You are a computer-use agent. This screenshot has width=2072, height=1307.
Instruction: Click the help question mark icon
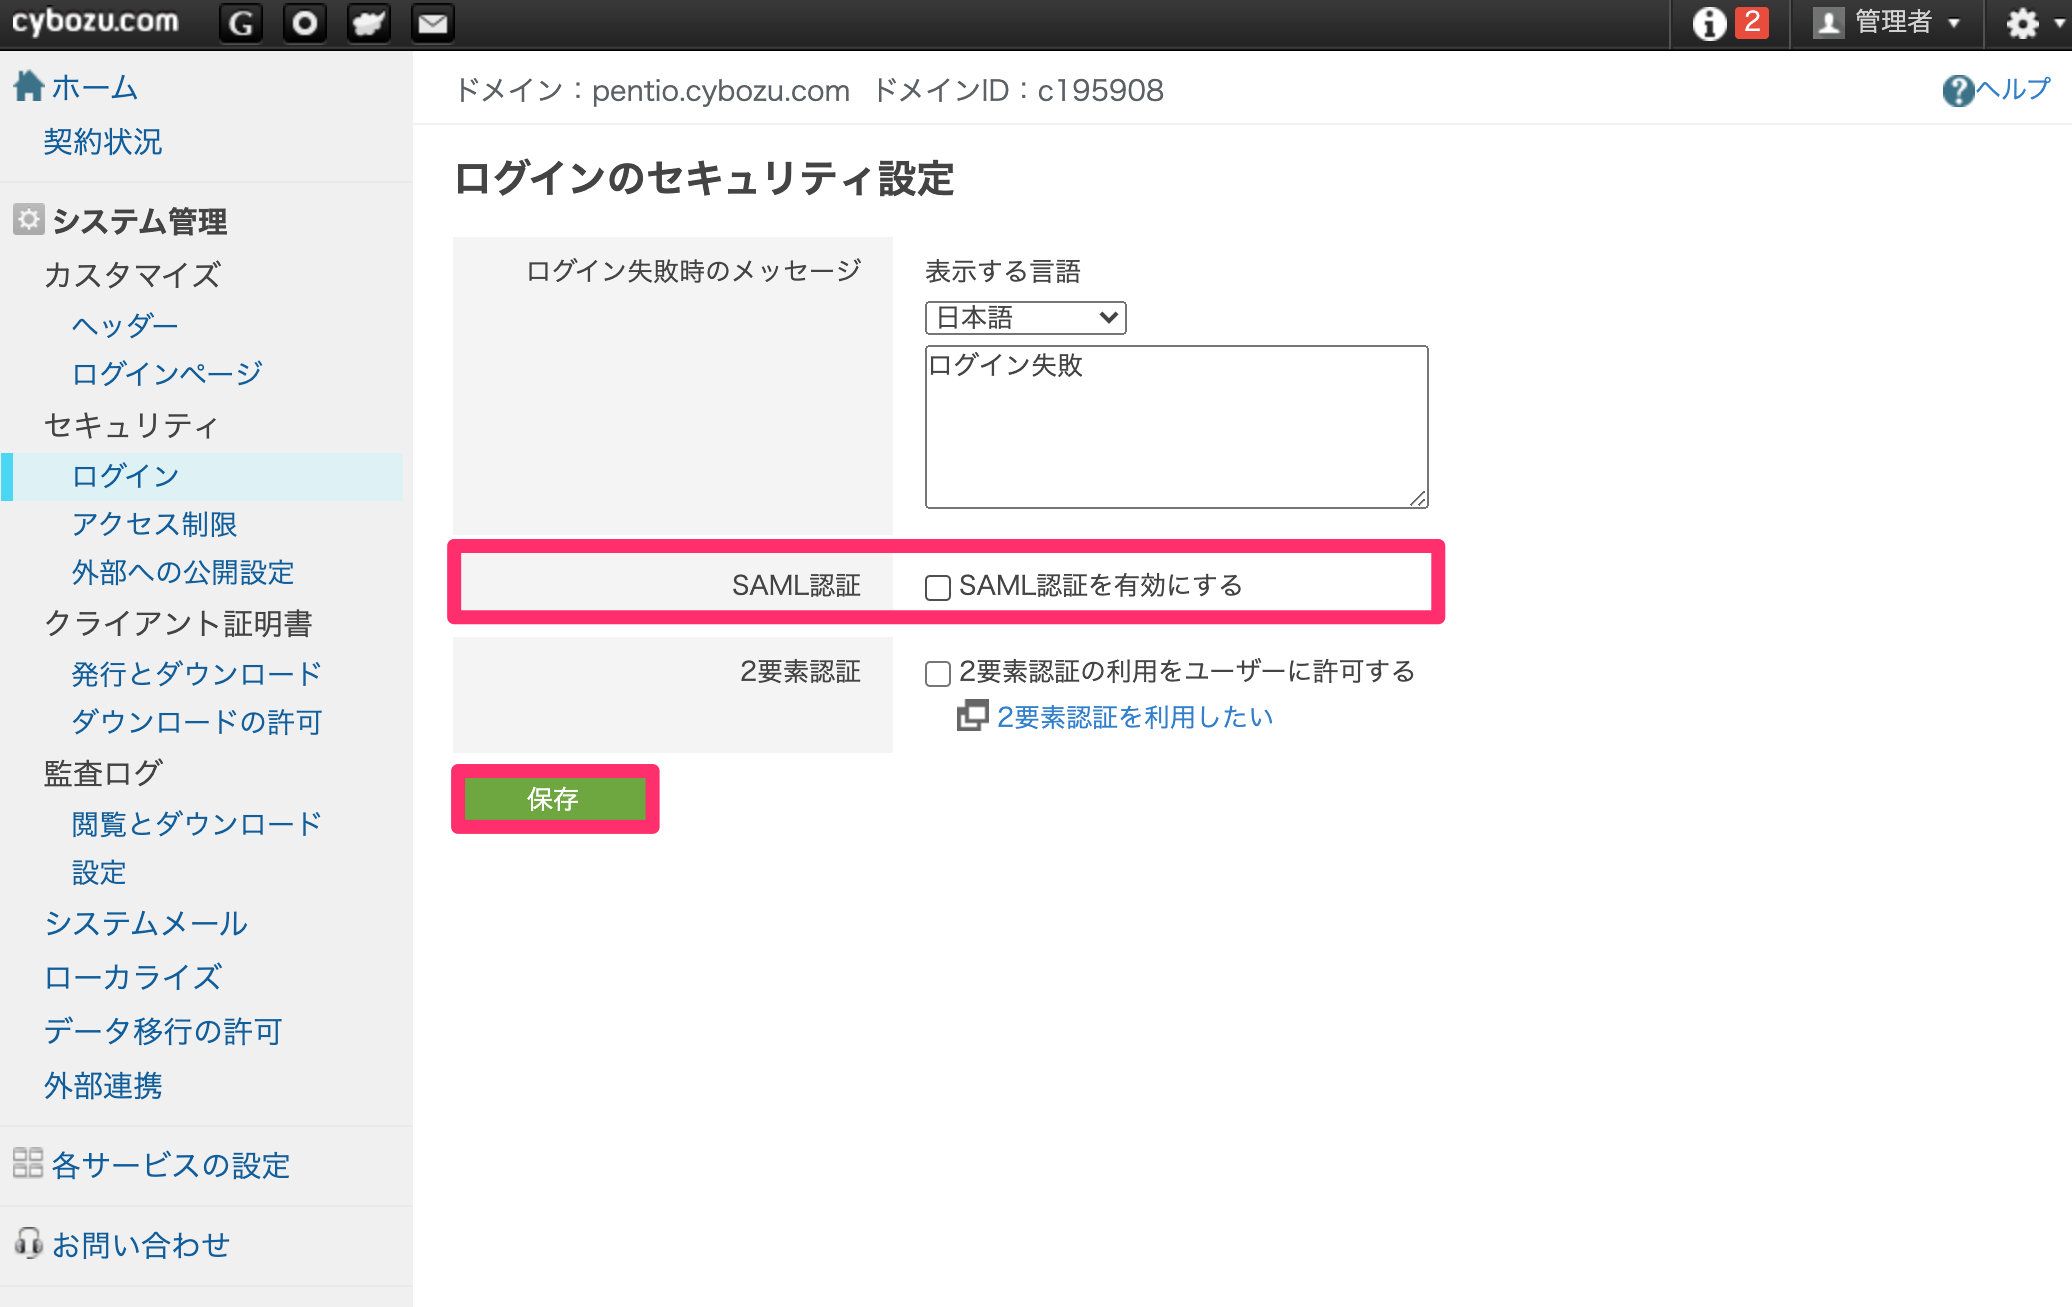click(x=1958, y=91)
